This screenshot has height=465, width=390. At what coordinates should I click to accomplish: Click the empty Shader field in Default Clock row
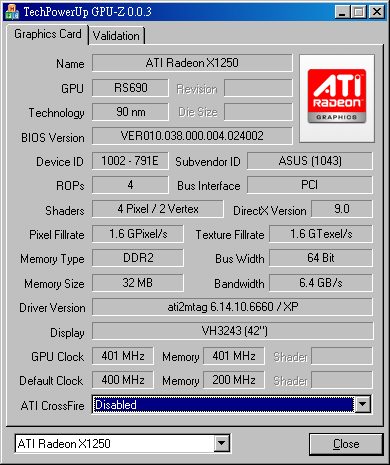click(x=342, y=380)
